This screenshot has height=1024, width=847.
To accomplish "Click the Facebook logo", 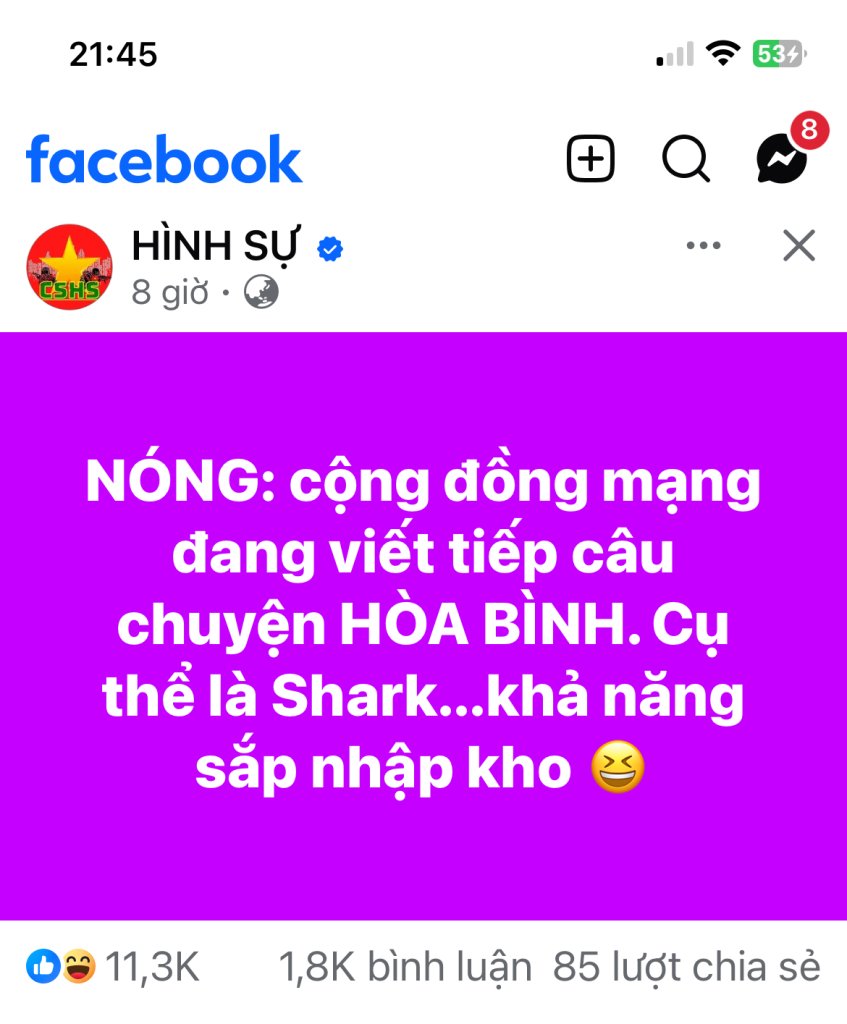I will click(163, 159).
